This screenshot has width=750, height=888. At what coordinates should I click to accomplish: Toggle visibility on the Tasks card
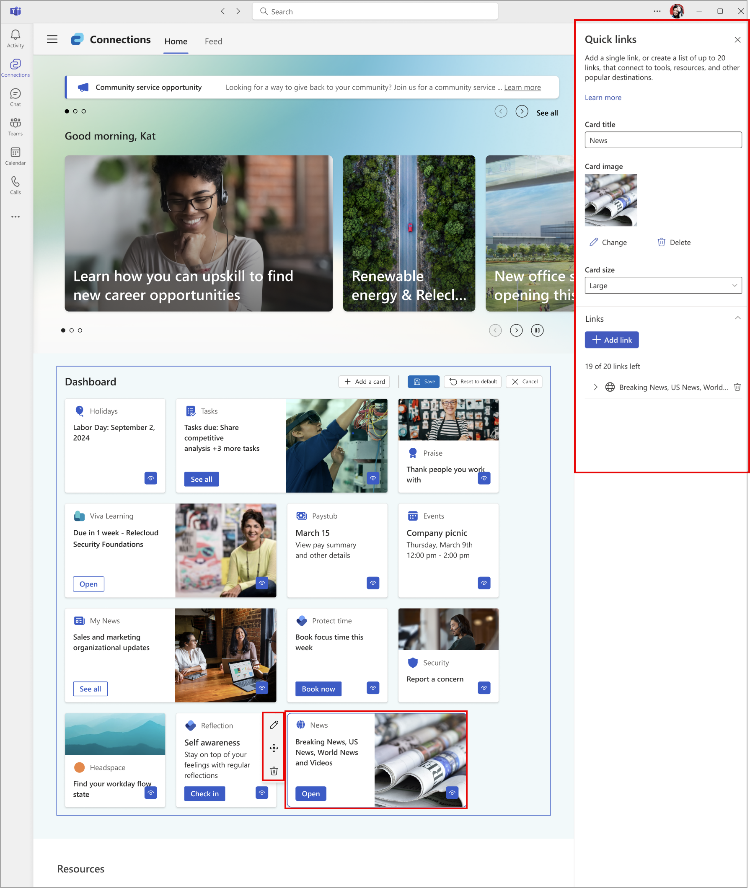coord(373,479)
